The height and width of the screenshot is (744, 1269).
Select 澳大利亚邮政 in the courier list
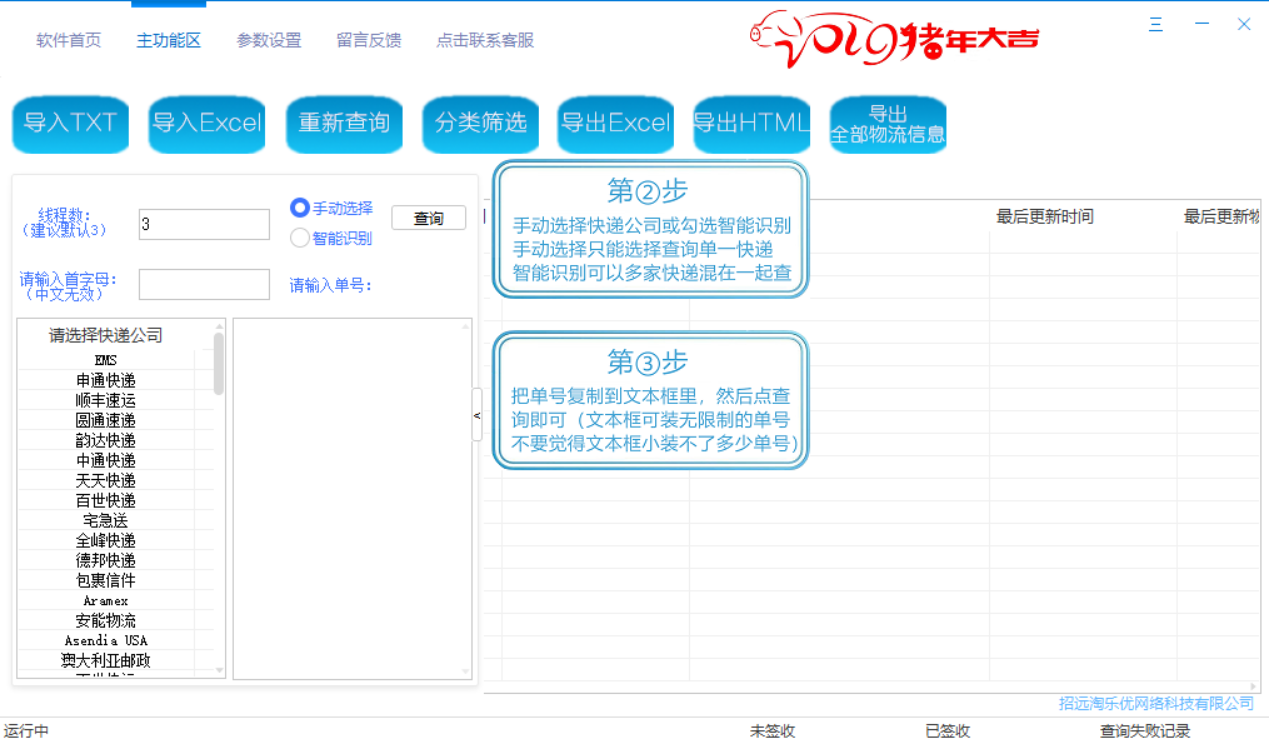(106, 660)
